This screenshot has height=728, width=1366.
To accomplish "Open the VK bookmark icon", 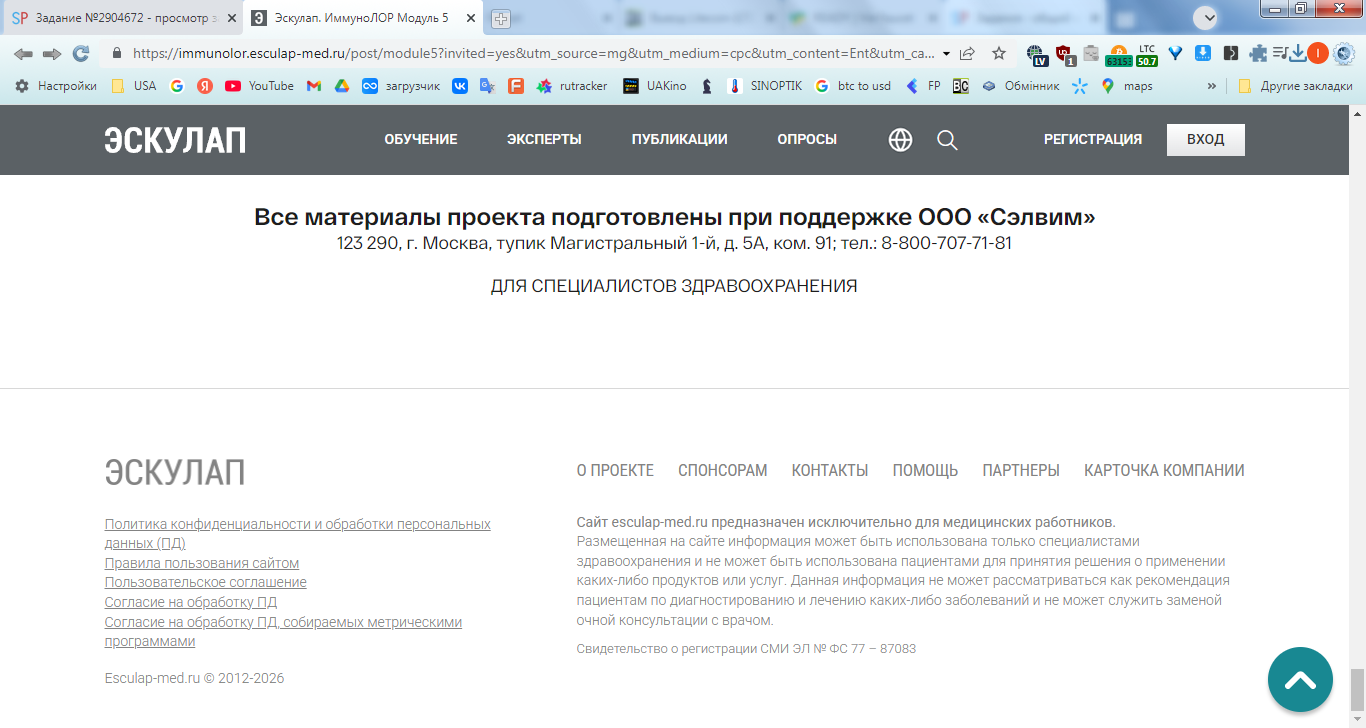I will tap(460, 86).
